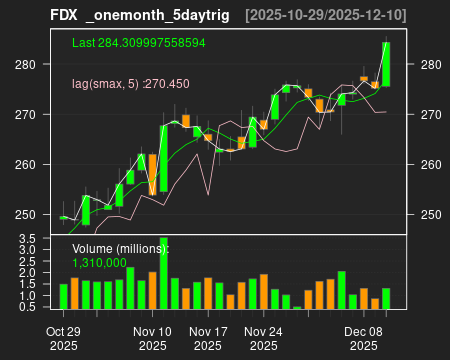
Task: Click the lag(smax, 5) :270.450 legend text
Action: tap(131, 84)
